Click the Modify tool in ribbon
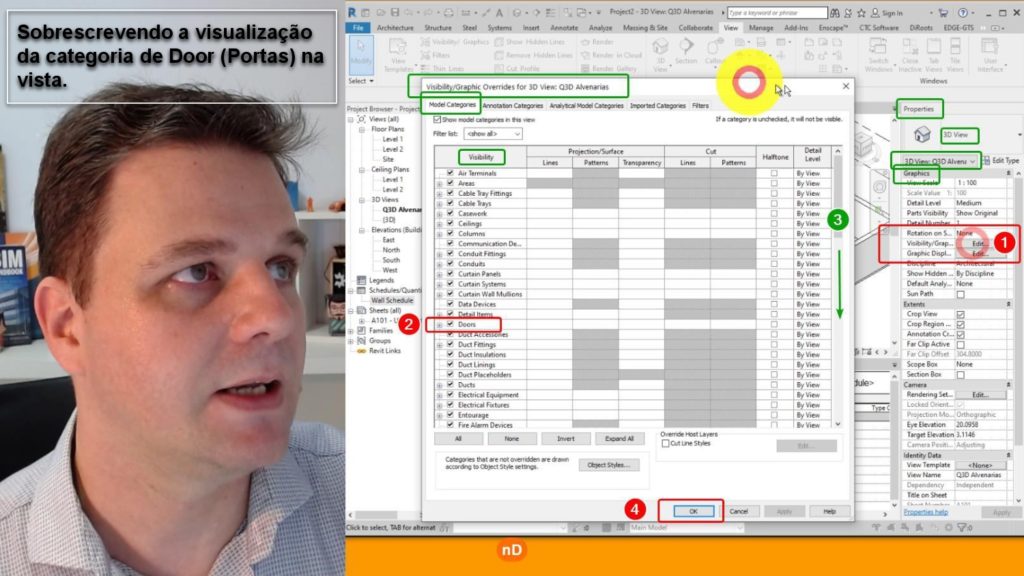This screenshot has width=1024, height=576. [360, 57]
